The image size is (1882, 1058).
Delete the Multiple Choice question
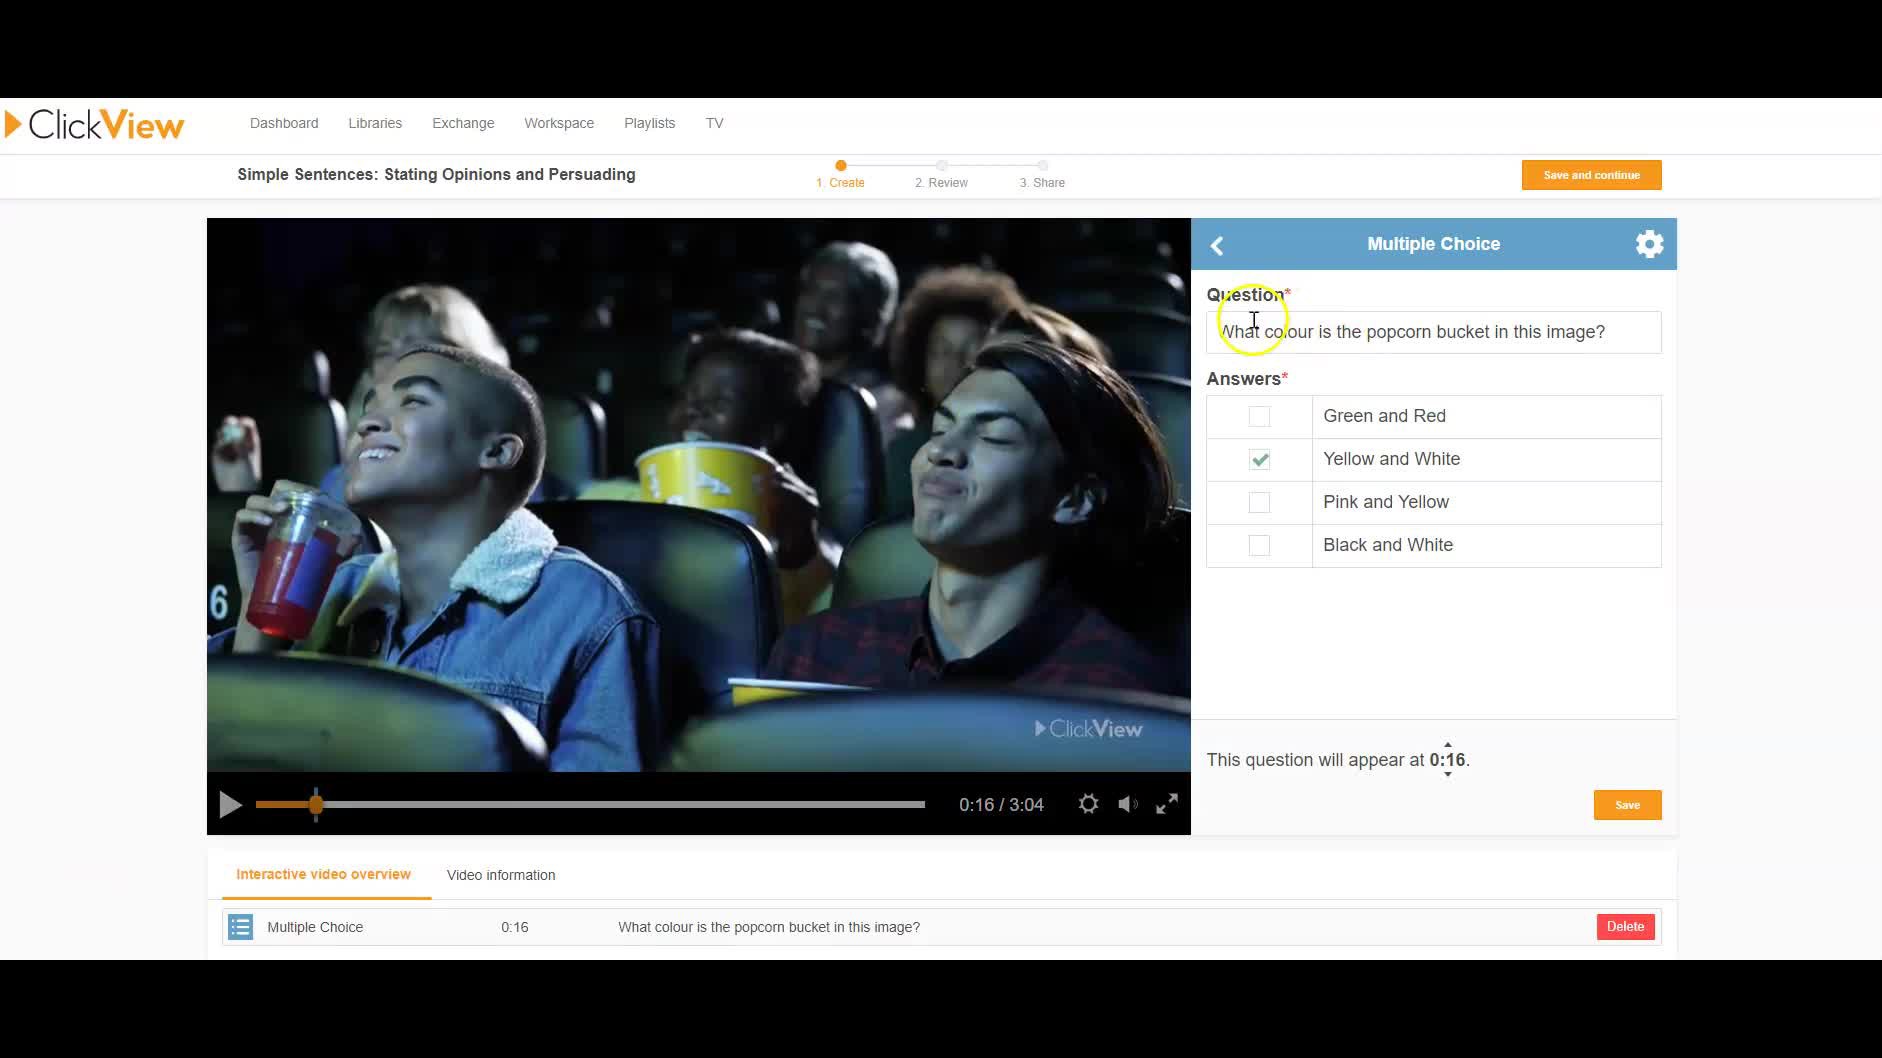pyautogui.click(x=1624, y=927)
